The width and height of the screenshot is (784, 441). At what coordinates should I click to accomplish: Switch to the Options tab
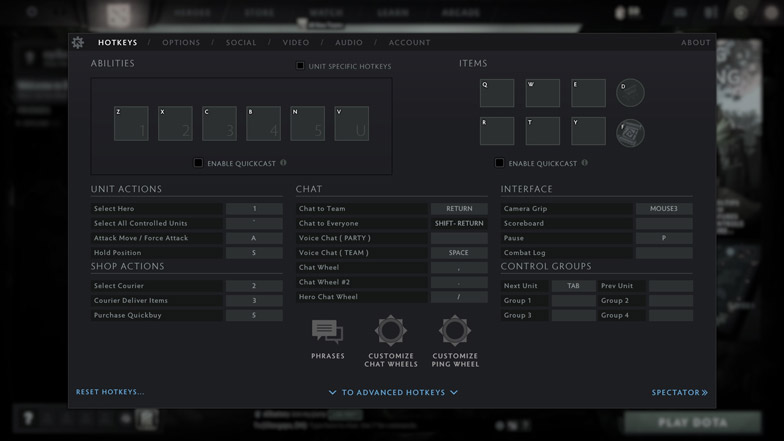point(181,42)
